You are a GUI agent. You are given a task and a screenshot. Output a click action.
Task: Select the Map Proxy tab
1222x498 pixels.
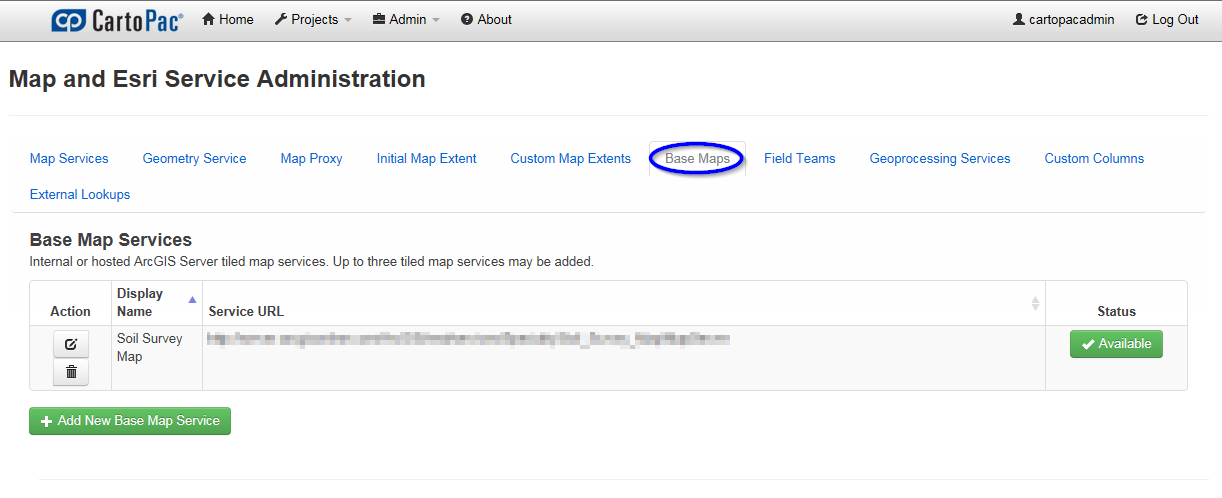(311, 158)
